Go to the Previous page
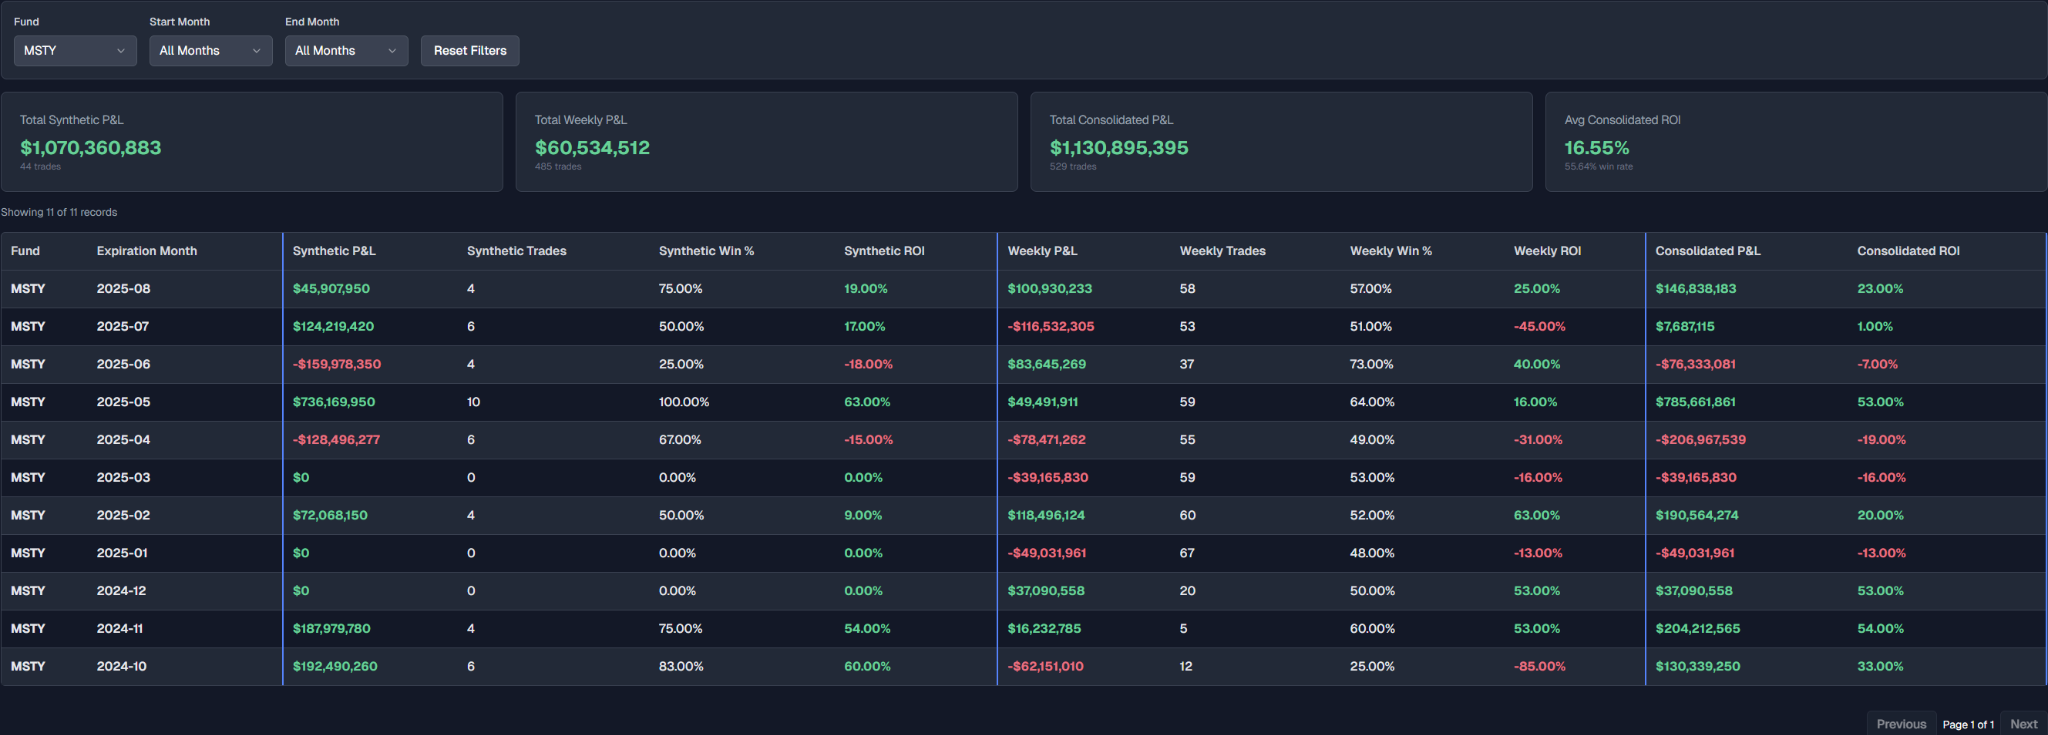The image size is (2048, 735). click(1900, 724)
